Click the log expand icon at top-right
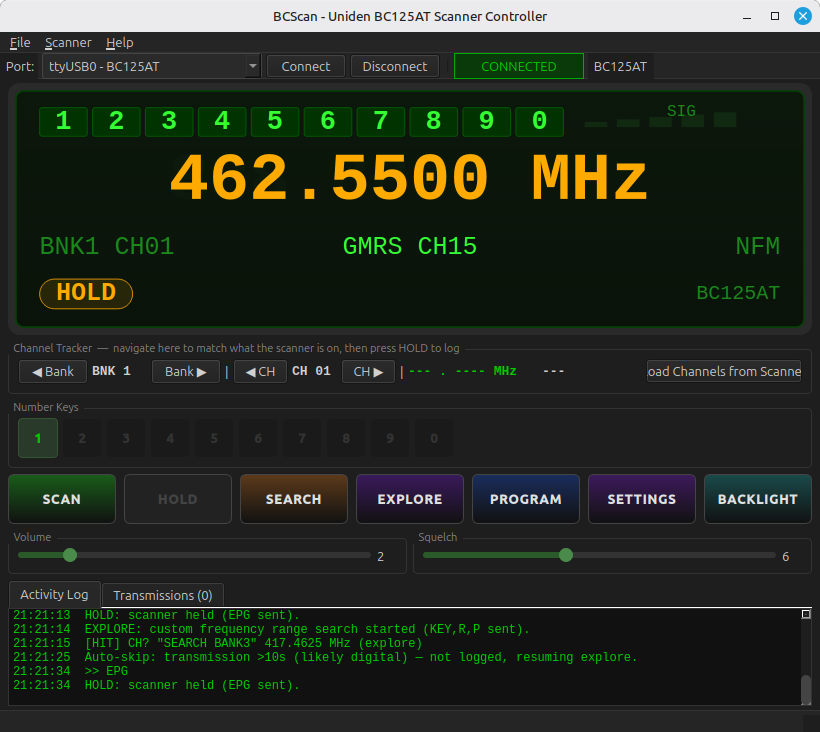This screenshot has width=820, height=732. click(x=806, y=614)
